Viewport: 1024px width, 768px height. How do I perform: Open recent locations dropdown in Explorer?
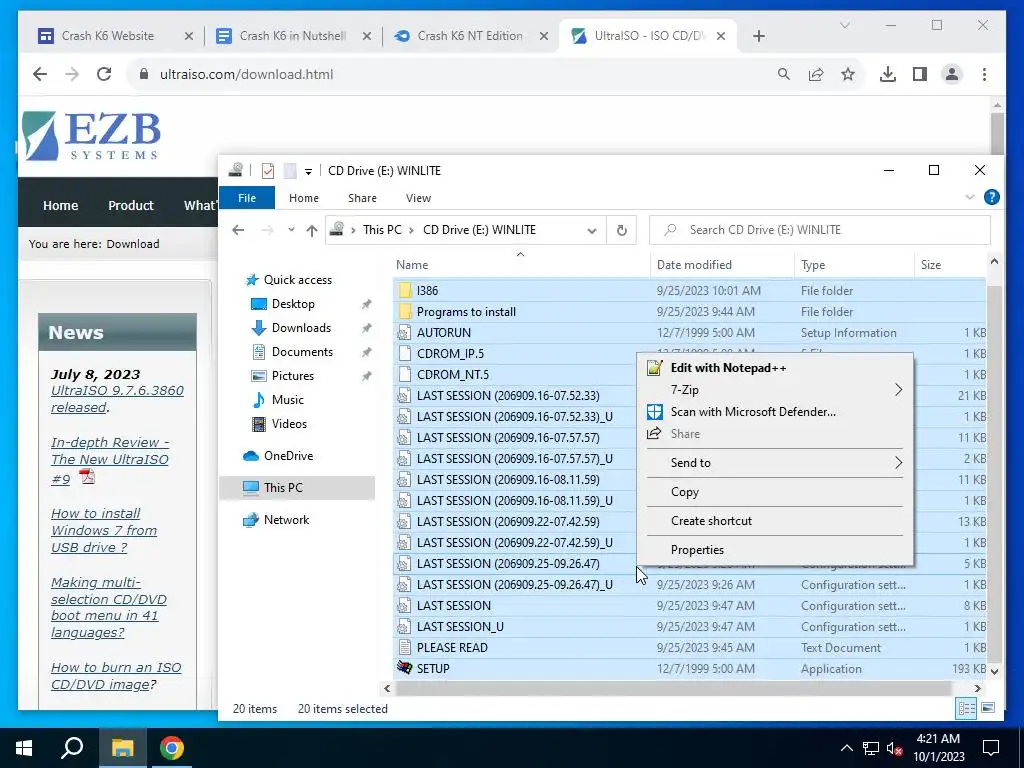[291, 230]
